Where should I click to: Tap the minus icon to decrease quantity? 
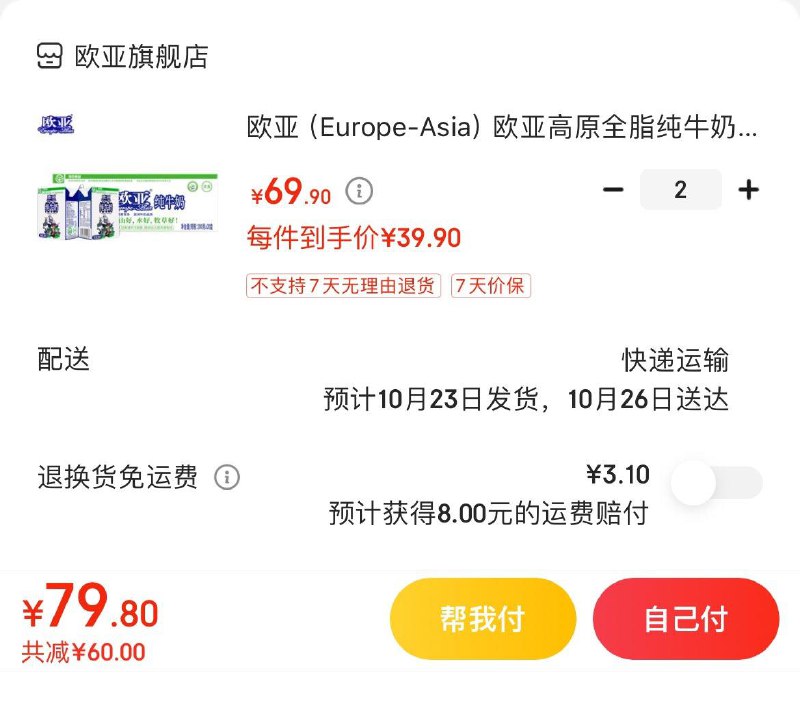[614, 189]
